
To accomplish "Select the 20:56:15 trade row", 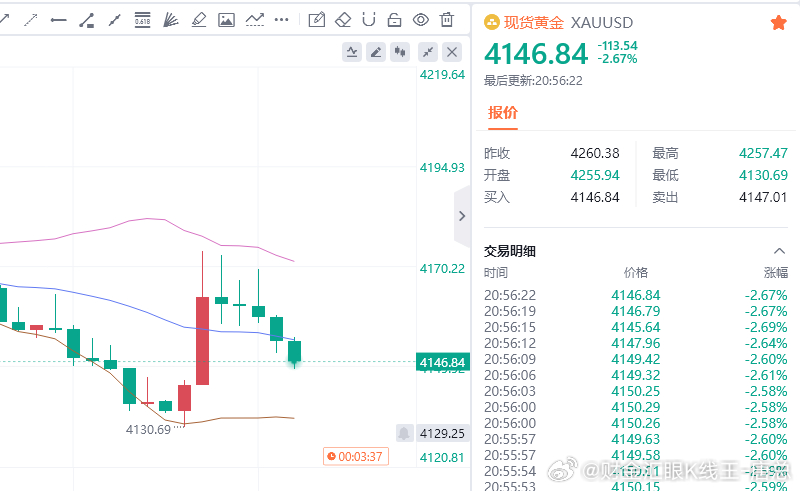I will (636, 327).
